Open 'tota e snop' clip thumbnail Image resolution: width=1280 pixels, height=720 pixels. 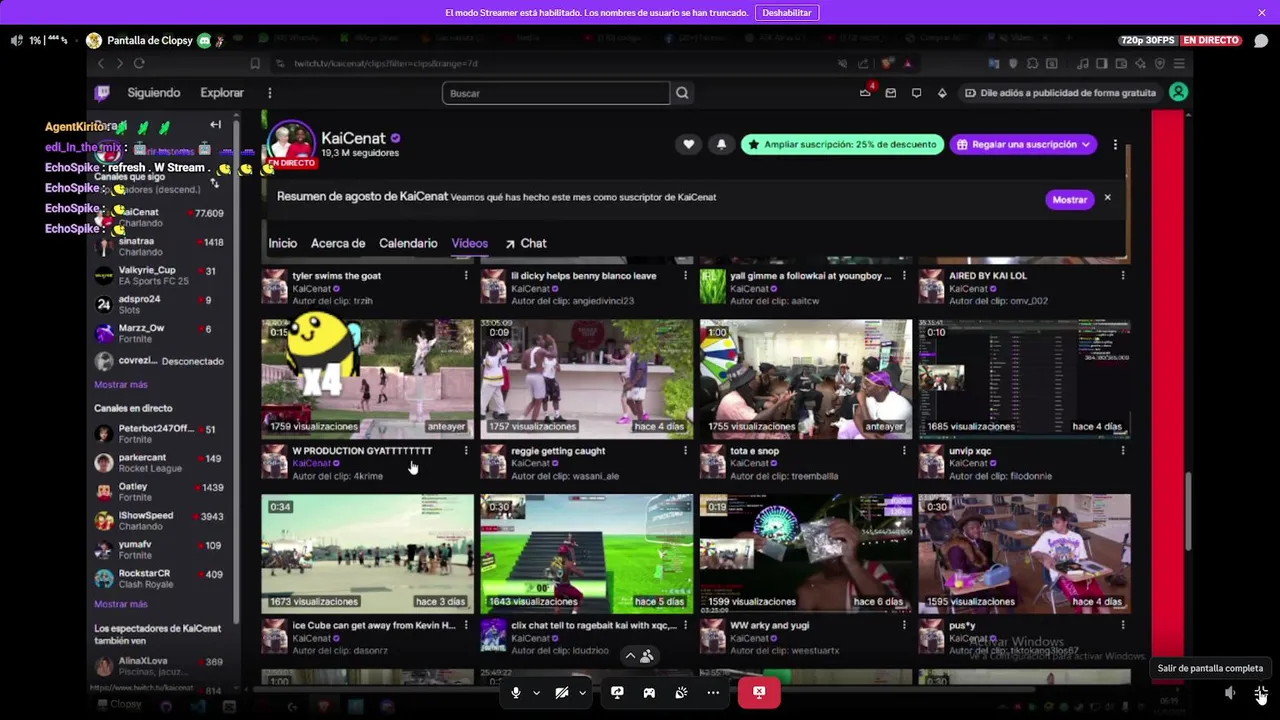tap(806, 379)
